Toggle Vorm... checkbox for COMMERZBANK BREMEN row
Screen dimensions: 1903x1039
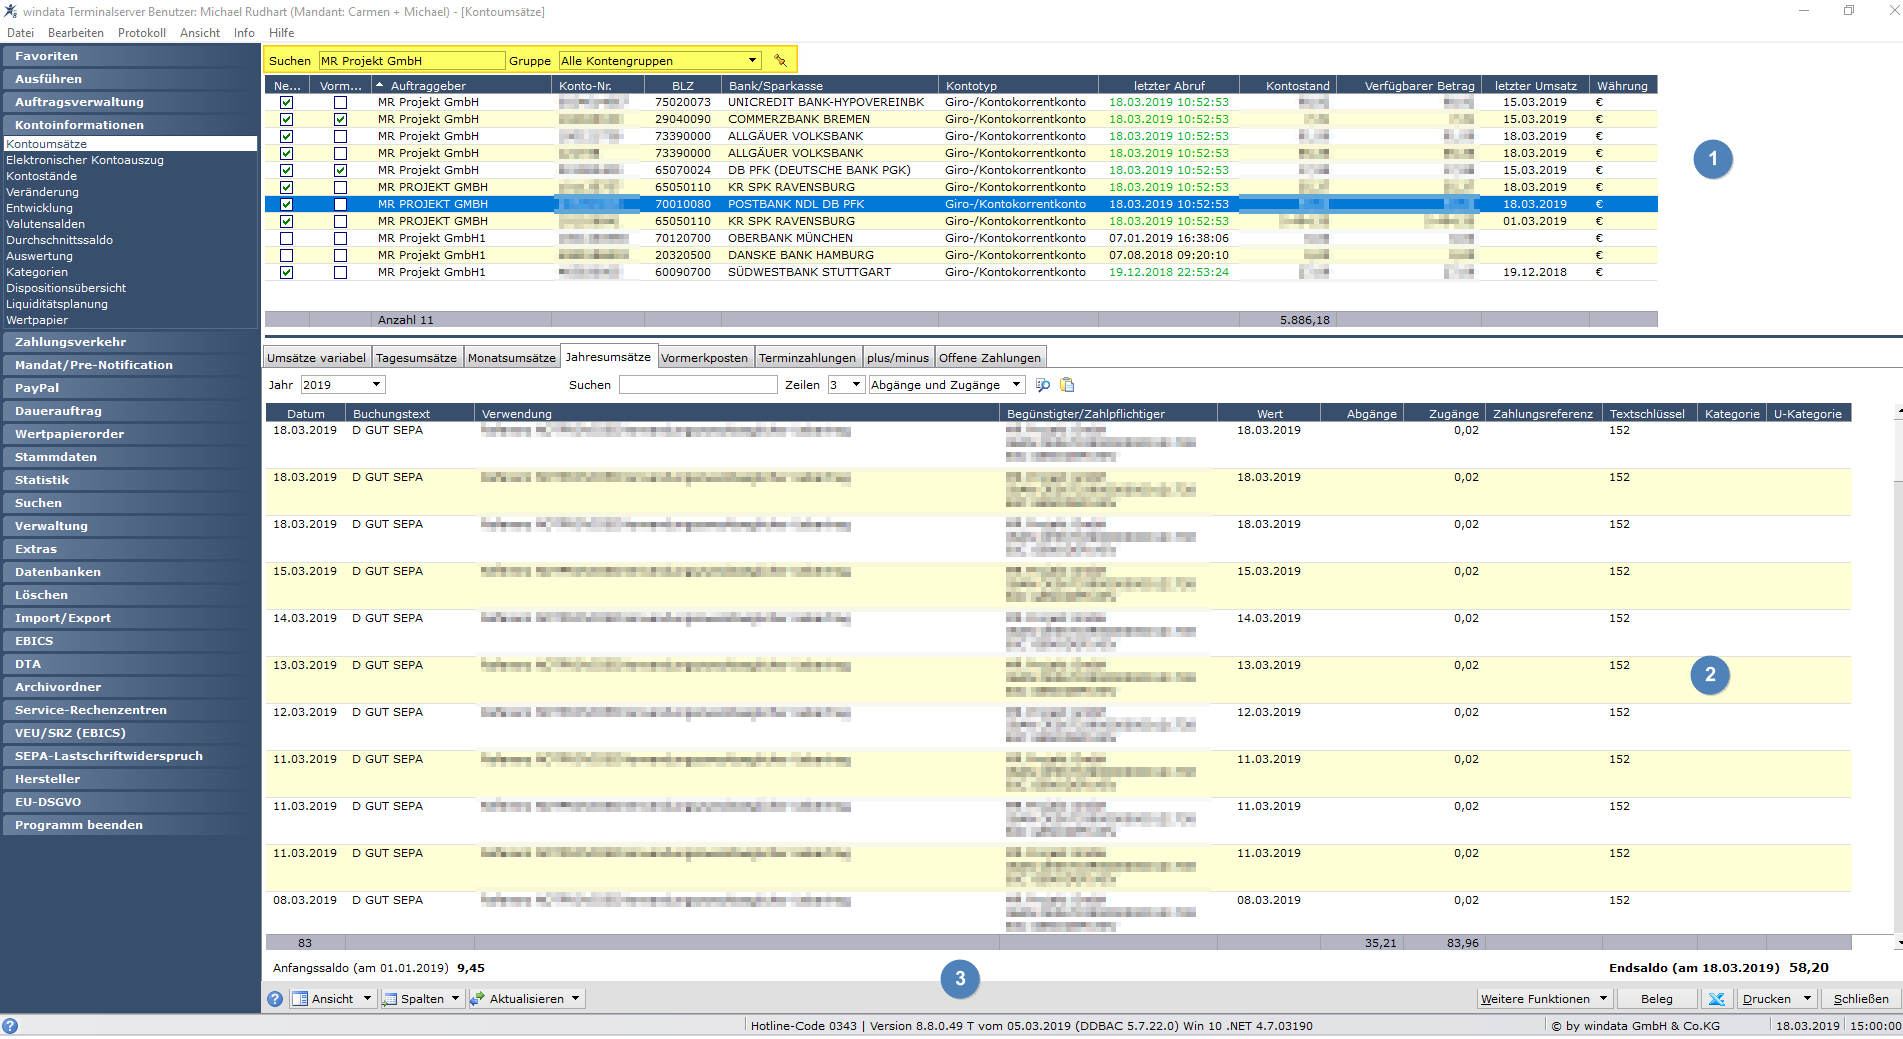pyautogui.click(x=340, y=119)
